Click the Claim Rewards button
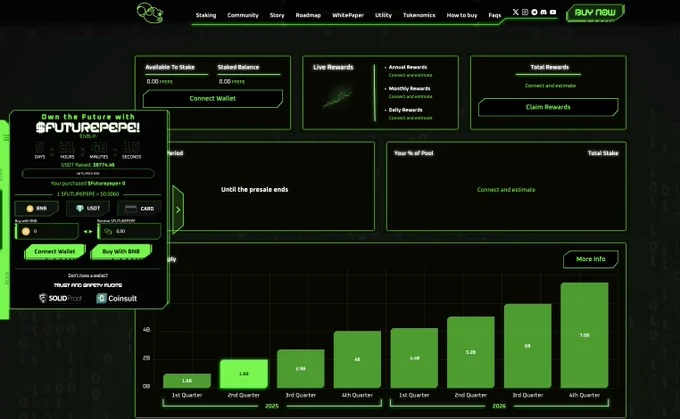Viewport: 680px width, 419px height. (548, 107)
